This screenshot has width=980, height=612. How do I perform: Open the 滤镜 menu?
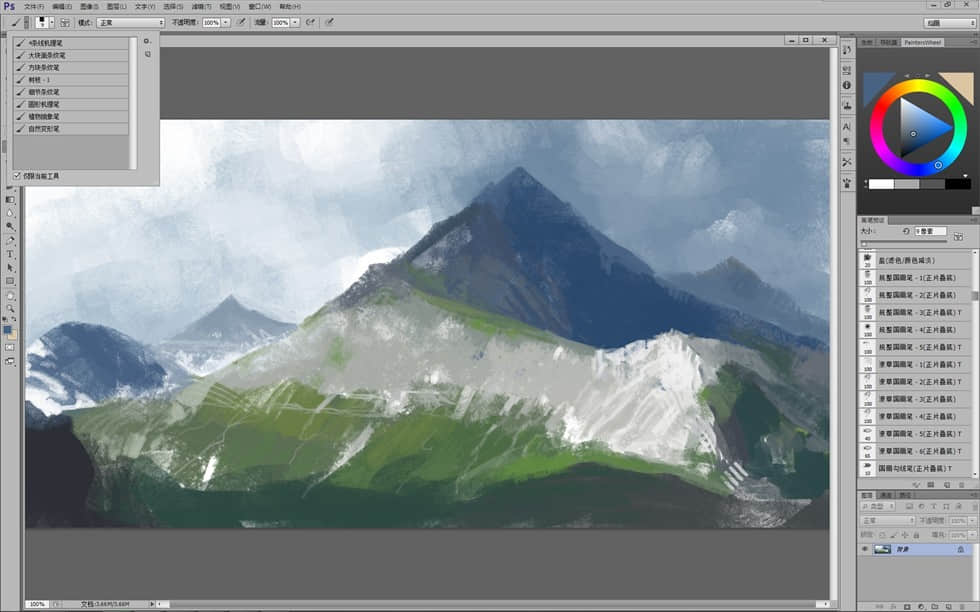pos(201,6)
